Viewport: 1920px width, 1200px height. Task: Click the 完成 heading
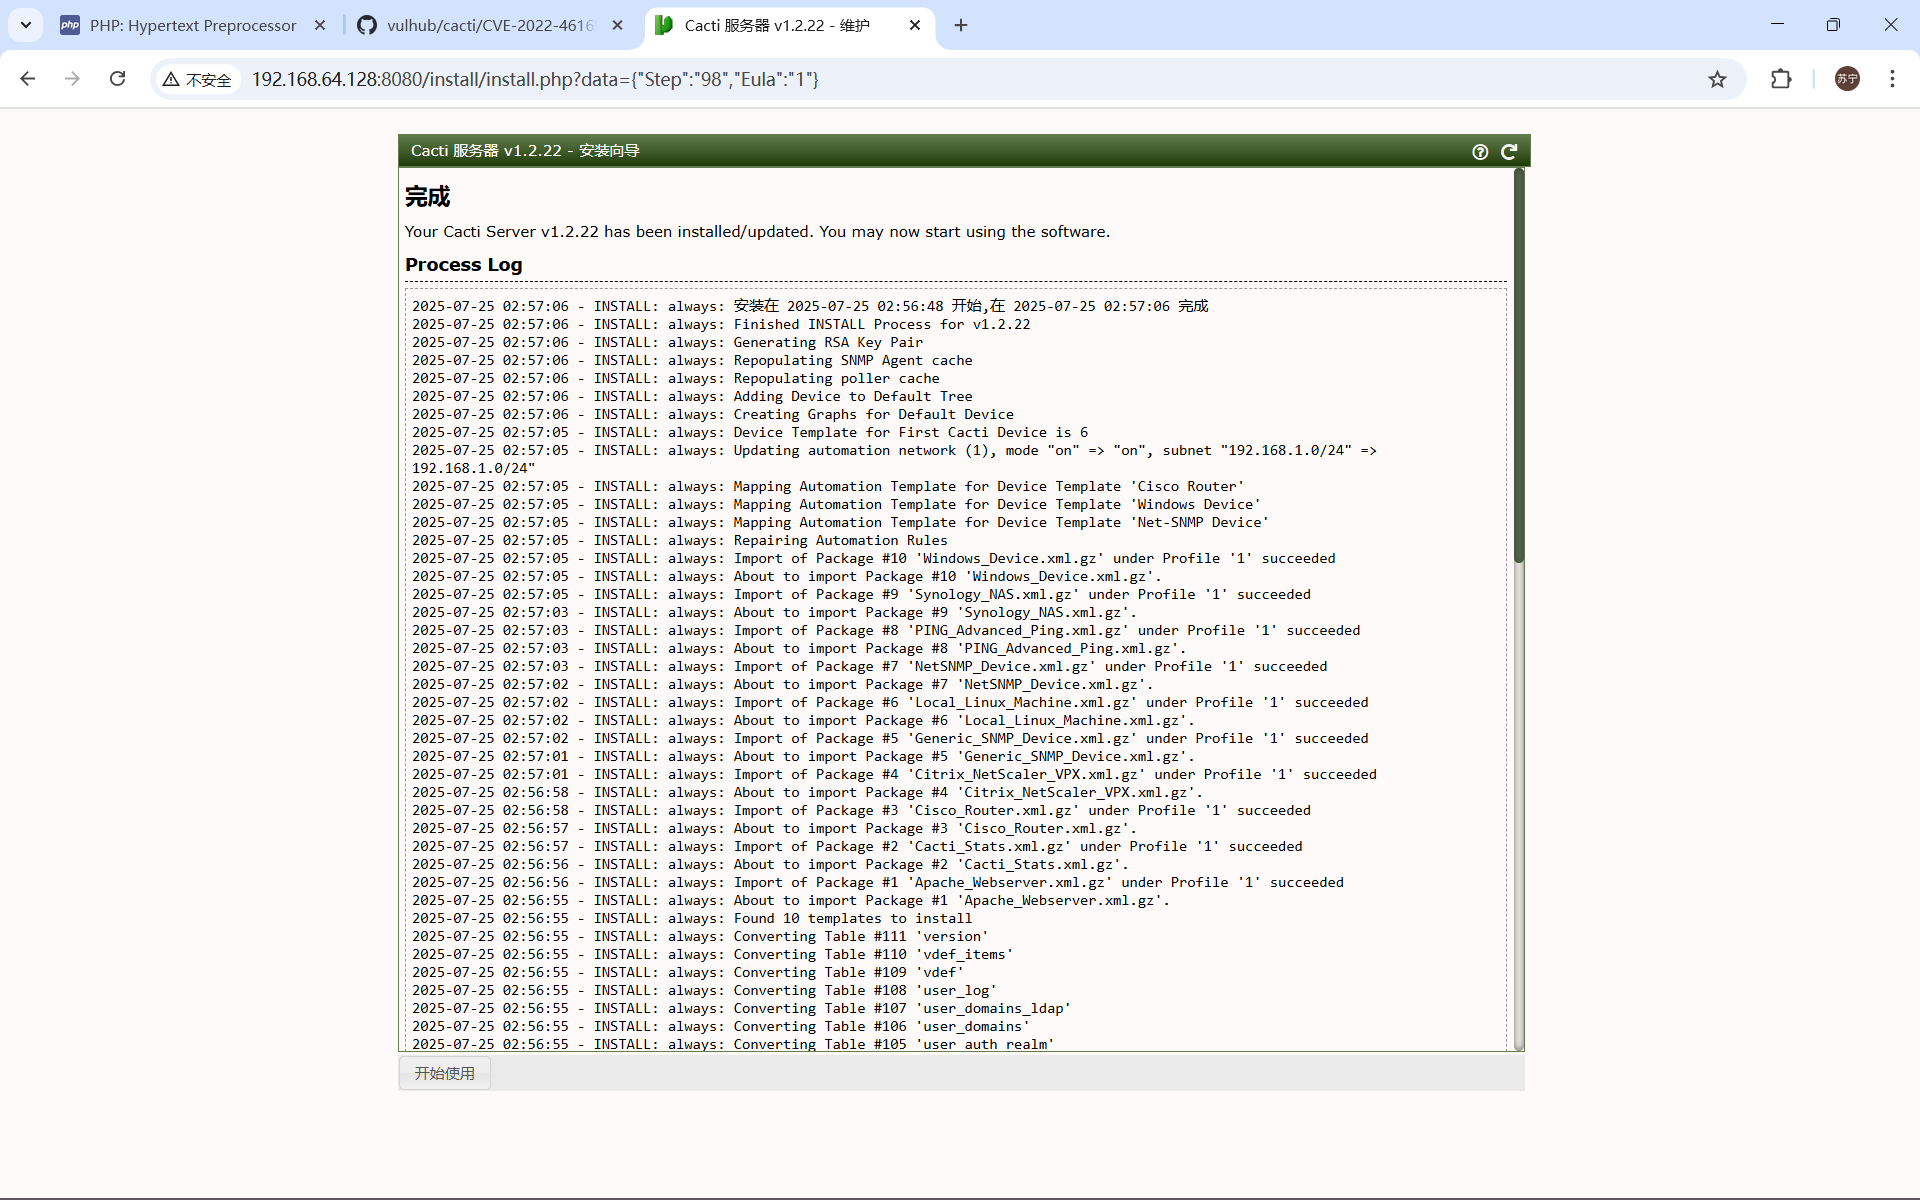point(428,196)
